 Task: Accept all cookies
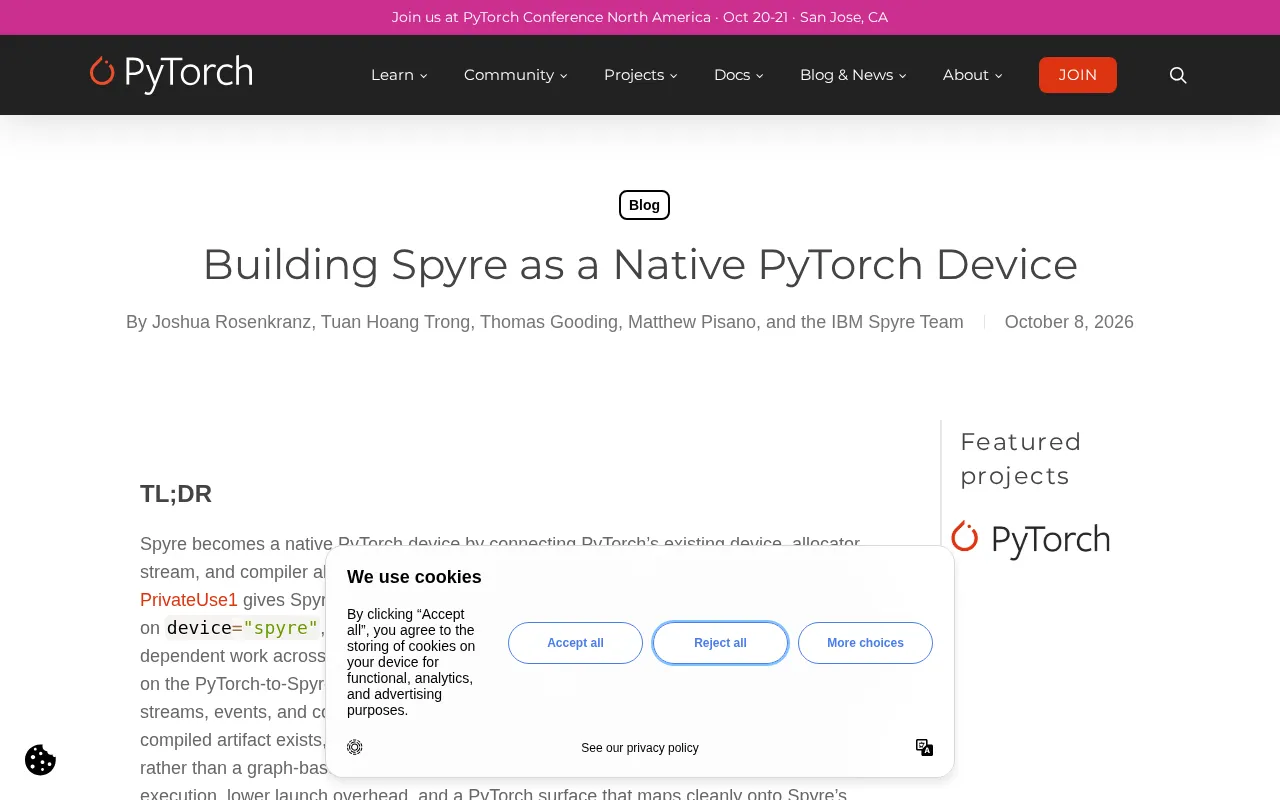coord(575,643)
